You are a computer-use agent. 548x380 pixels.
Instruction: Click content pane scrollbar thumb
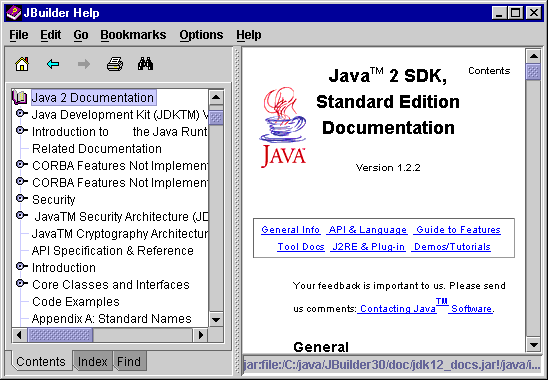click(x=533, y=72)
